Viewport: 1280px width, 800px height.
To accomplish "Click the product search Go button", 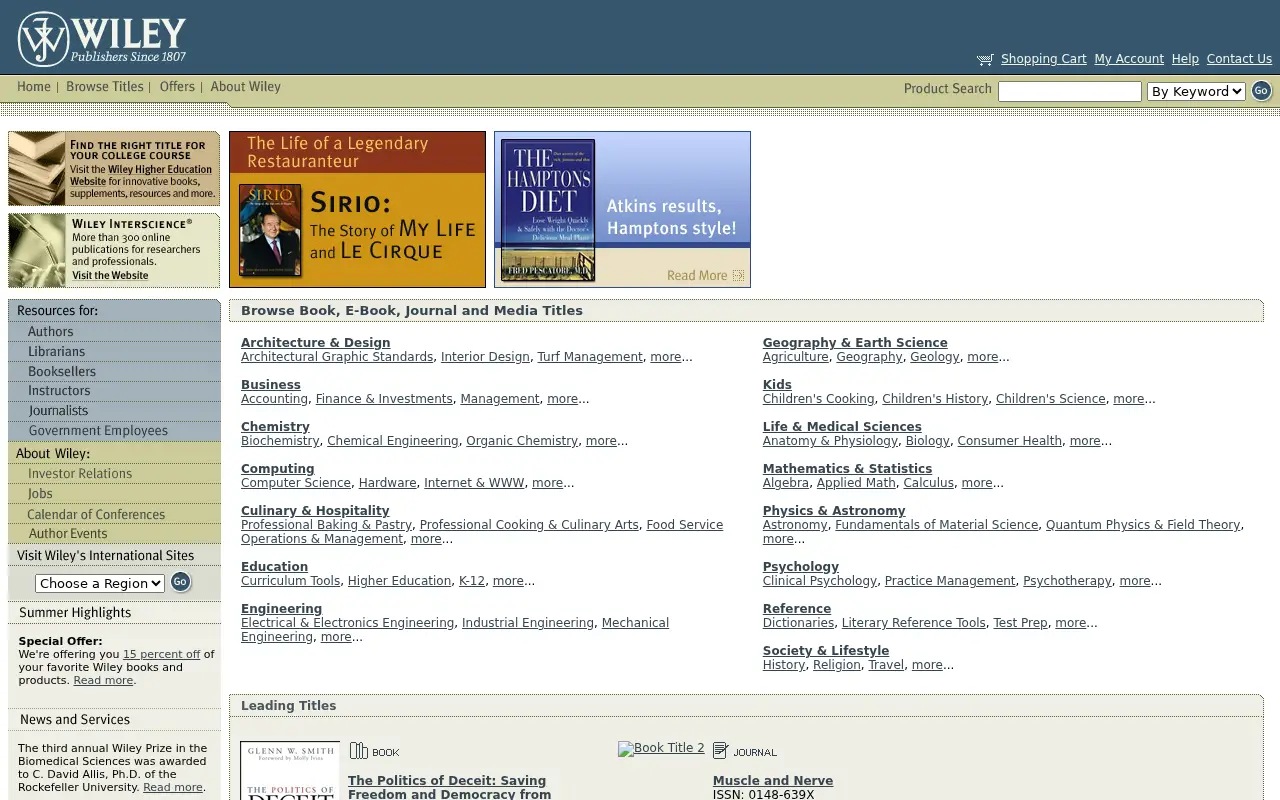I will click(x=1261, y=91).
